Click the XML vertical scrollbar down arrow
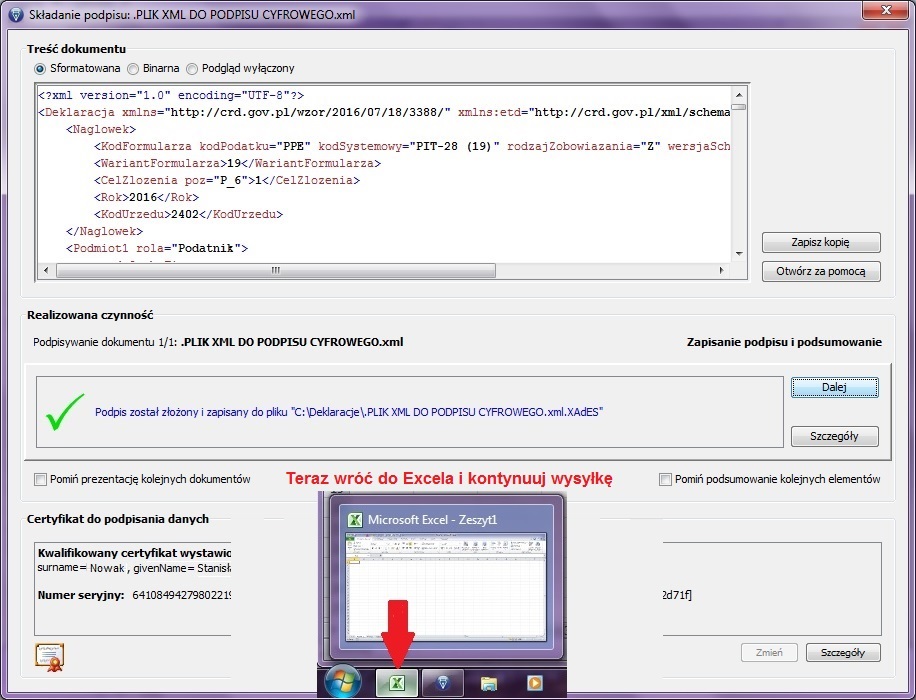Screen dimensions: 916x700 click(x=739, y=254)
